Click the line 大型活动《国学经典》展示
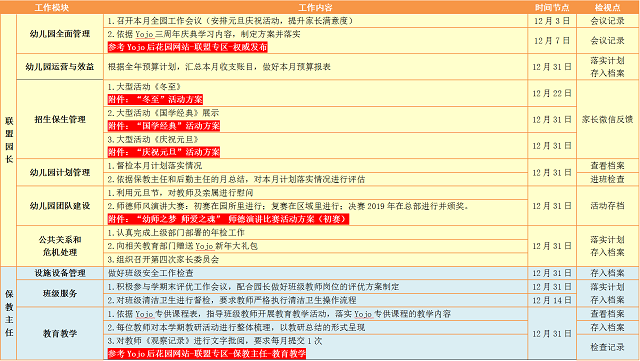The image size is (640, 361). click(163, 113)
